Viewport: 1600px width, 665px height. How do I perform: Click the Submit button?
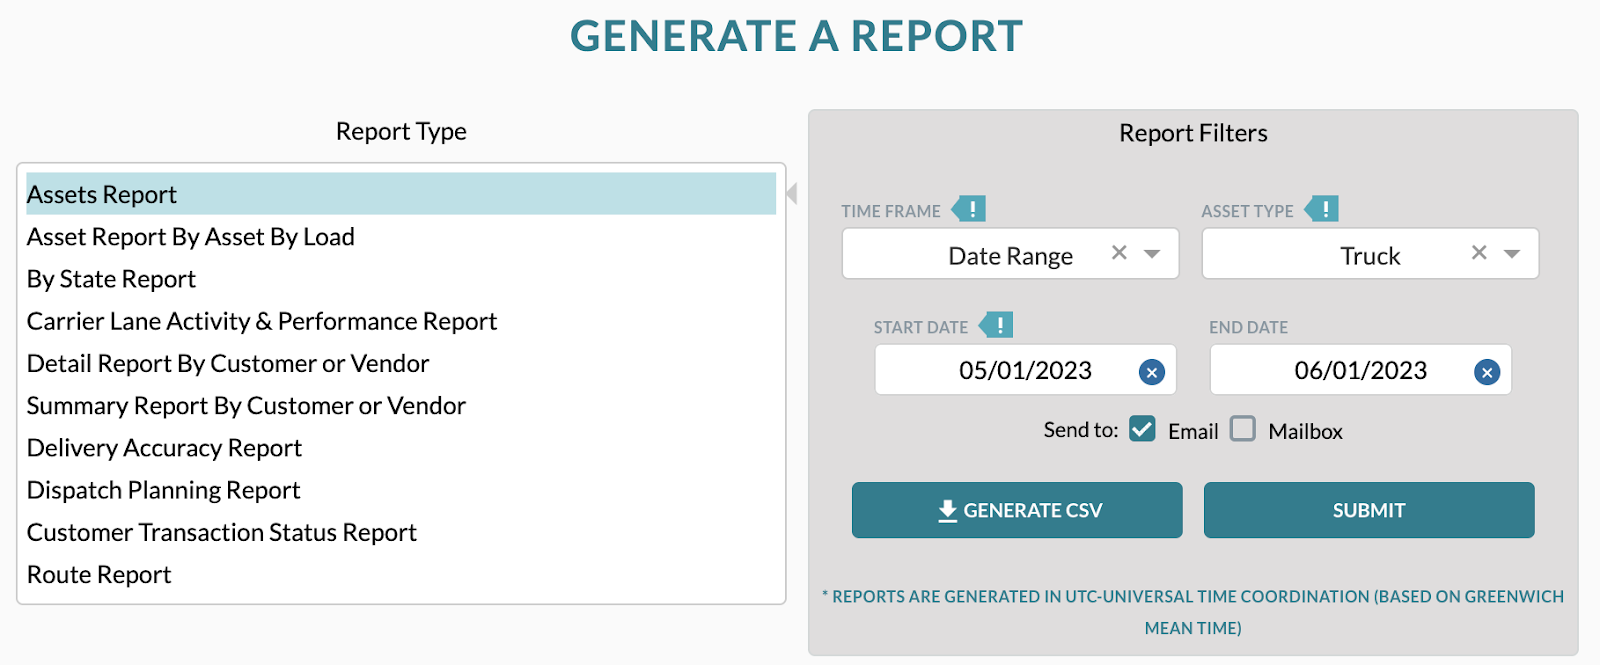[1369, 510]
